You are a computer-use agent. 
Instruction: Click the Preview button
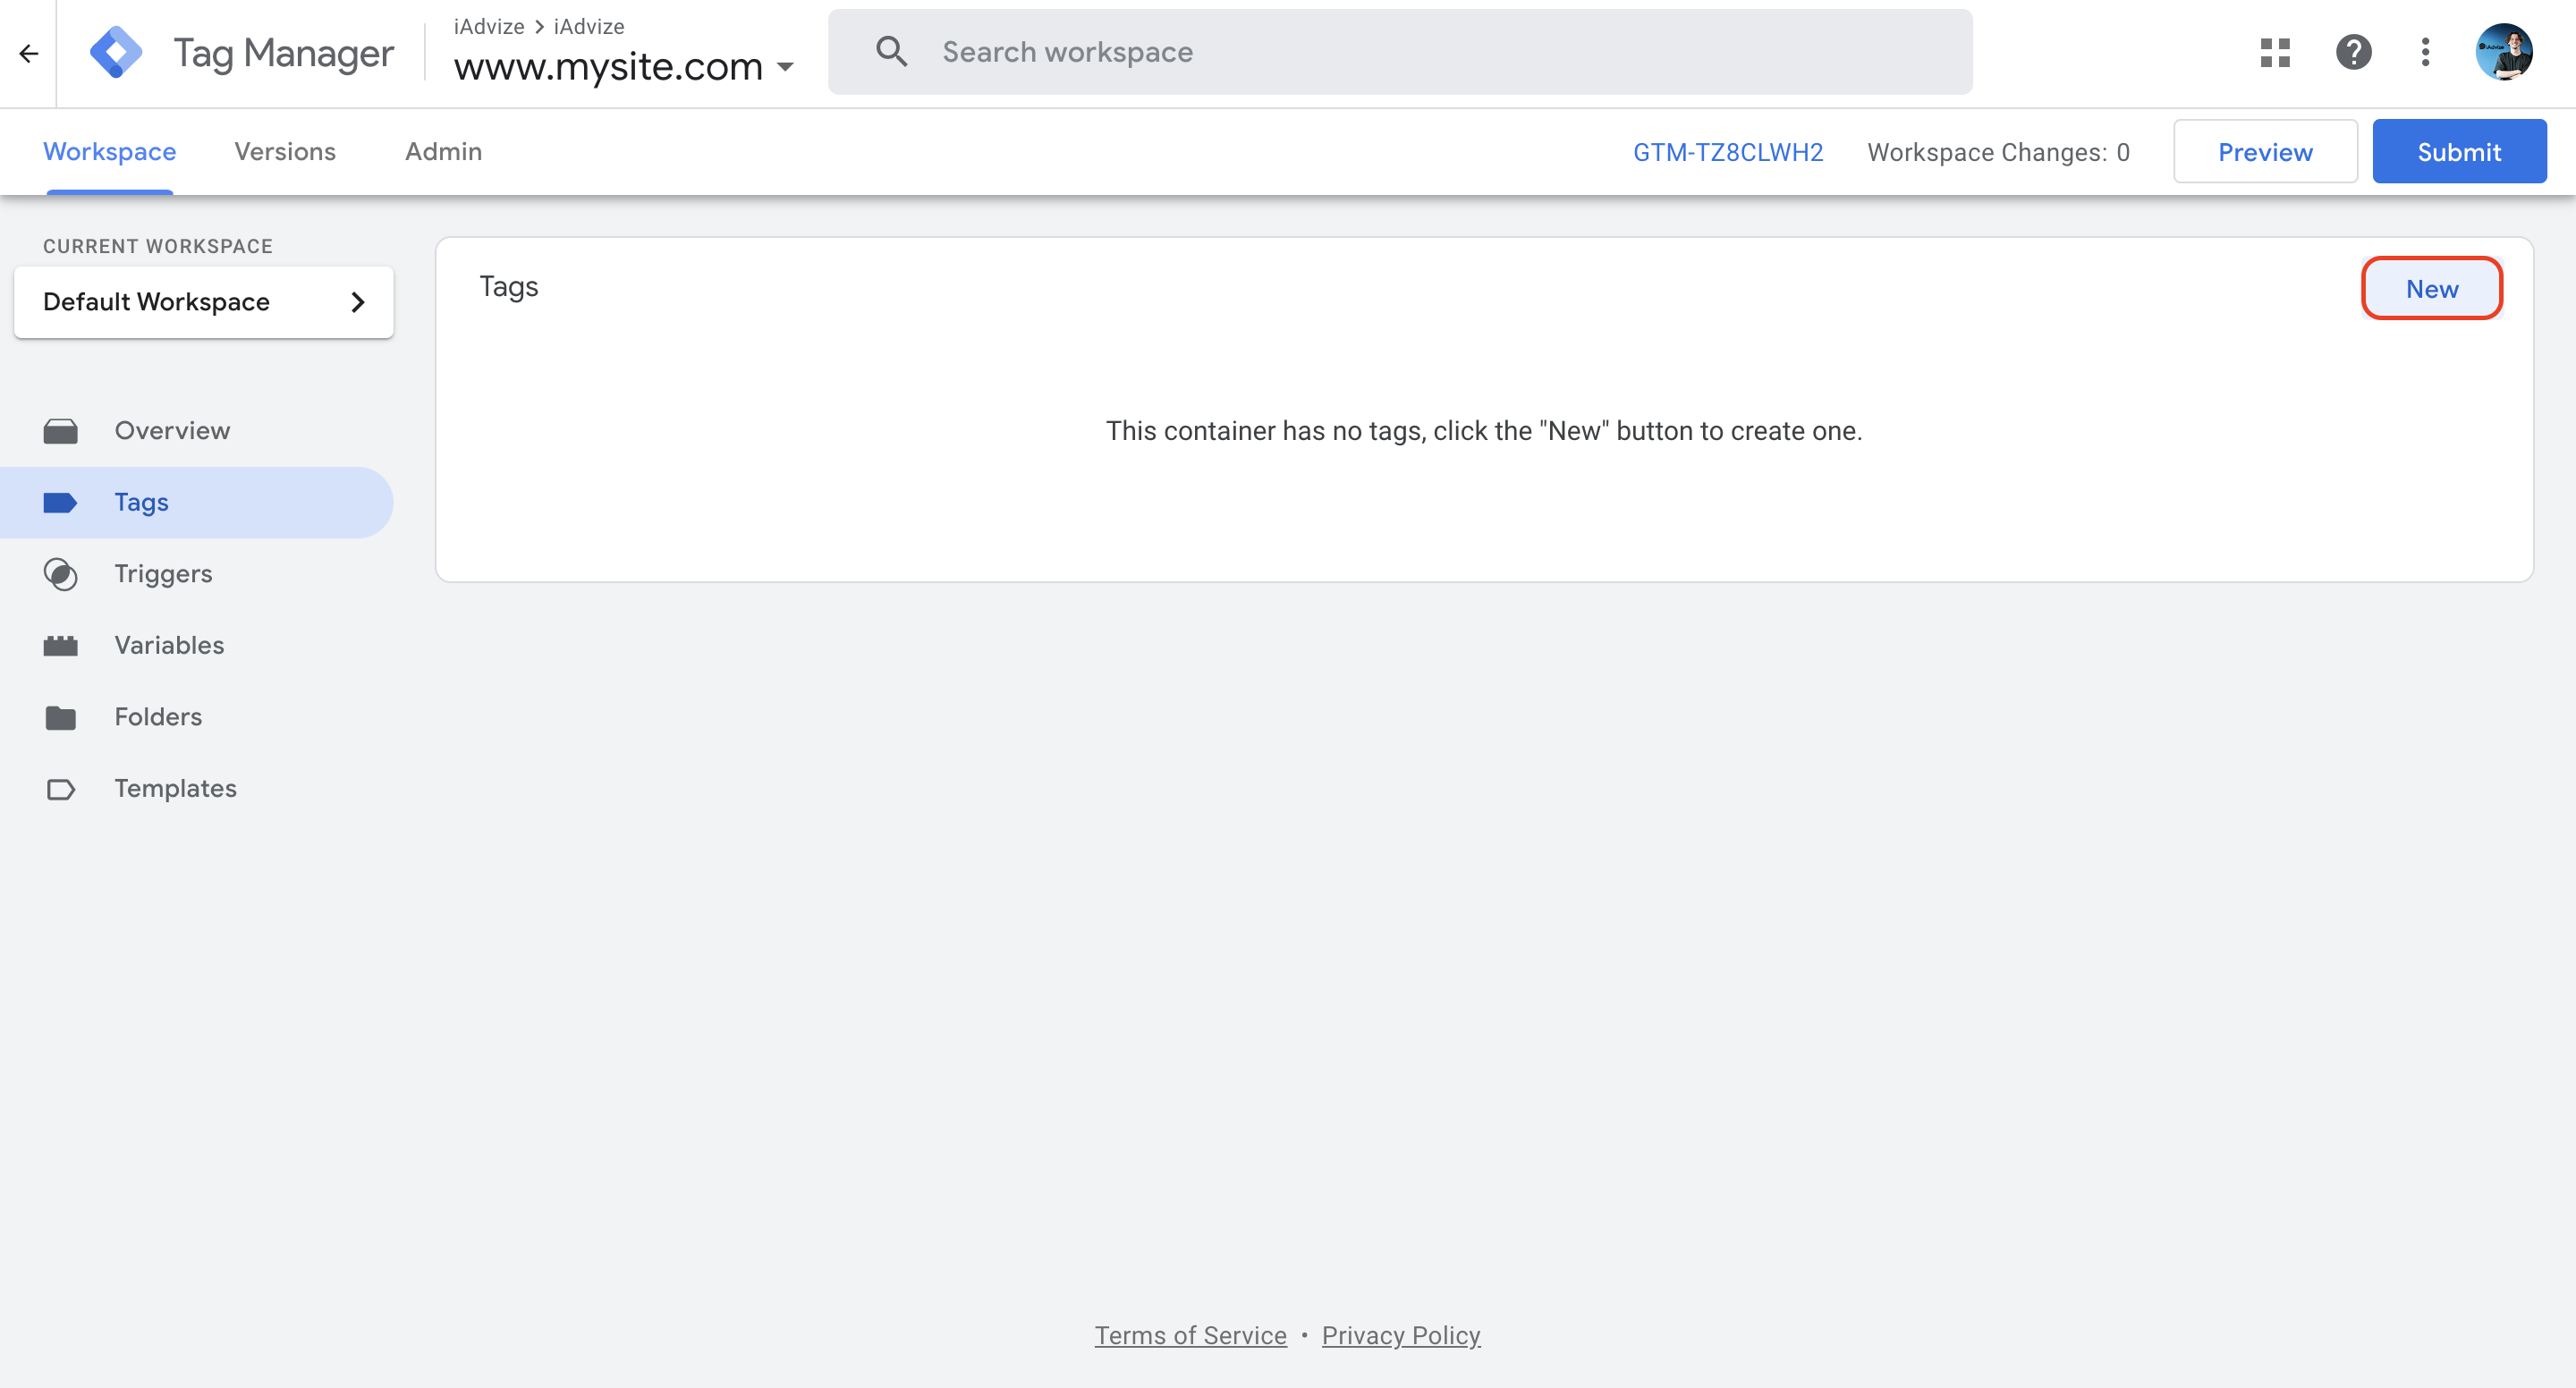tap(2265, 152)
